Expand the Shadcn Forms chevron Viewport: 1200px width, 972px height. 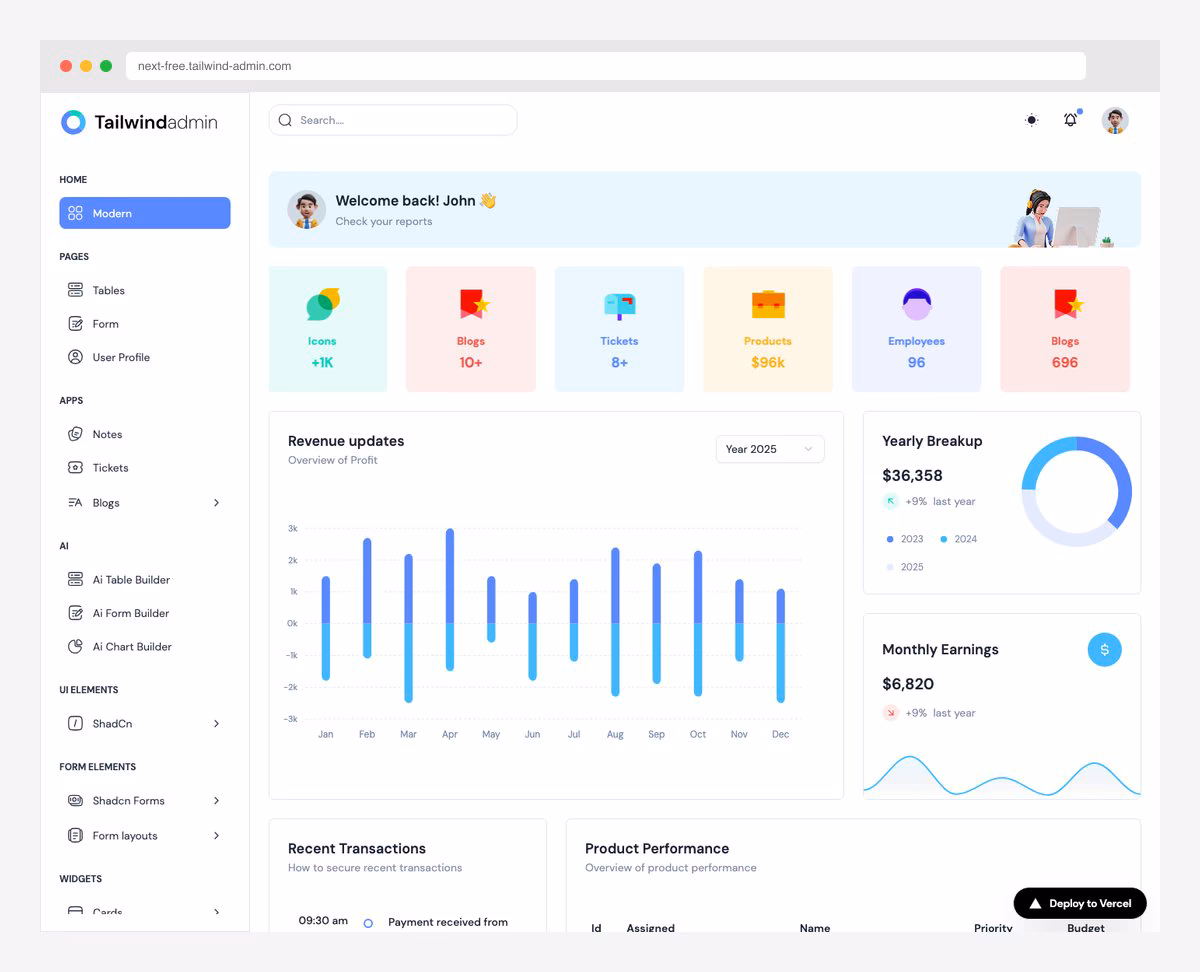tap(216, 800)
